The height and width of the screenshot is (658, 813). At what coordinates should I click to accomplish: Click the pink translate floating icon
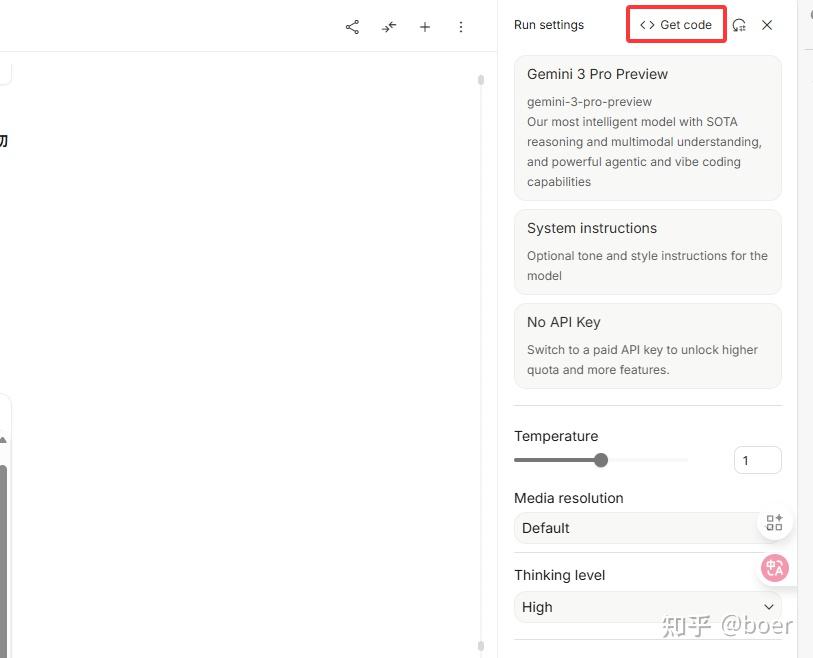pyautogui.click(x=775, y=568)
